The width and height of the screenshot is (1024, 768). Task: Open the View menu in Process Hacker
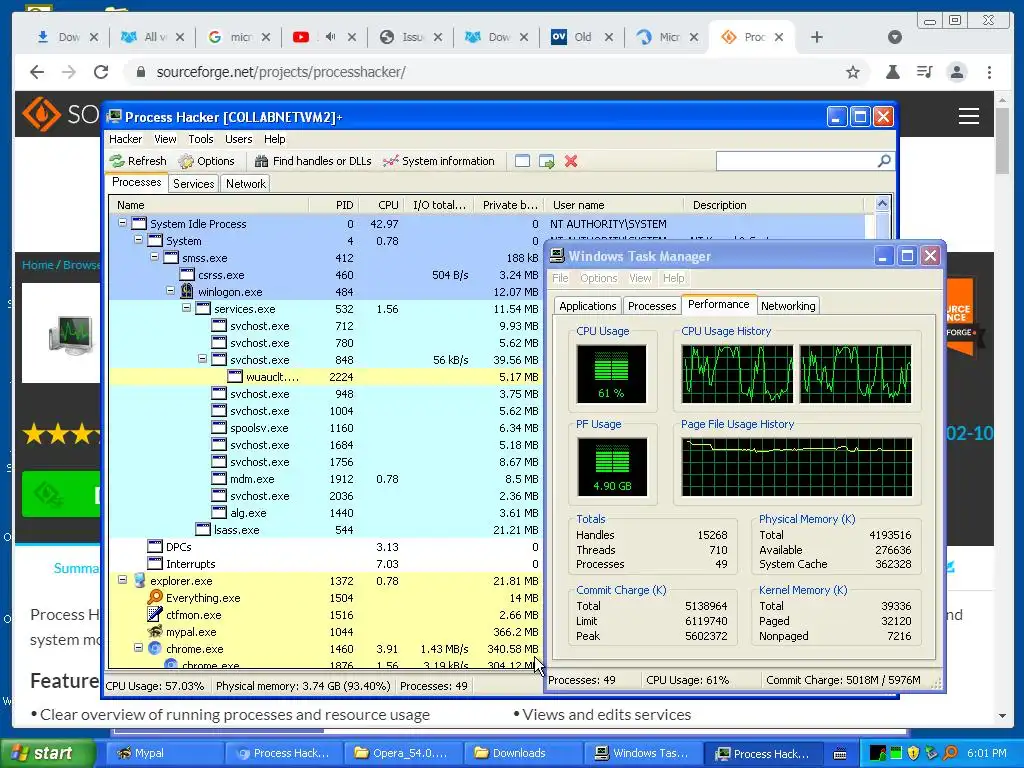[x=165, y=139]
